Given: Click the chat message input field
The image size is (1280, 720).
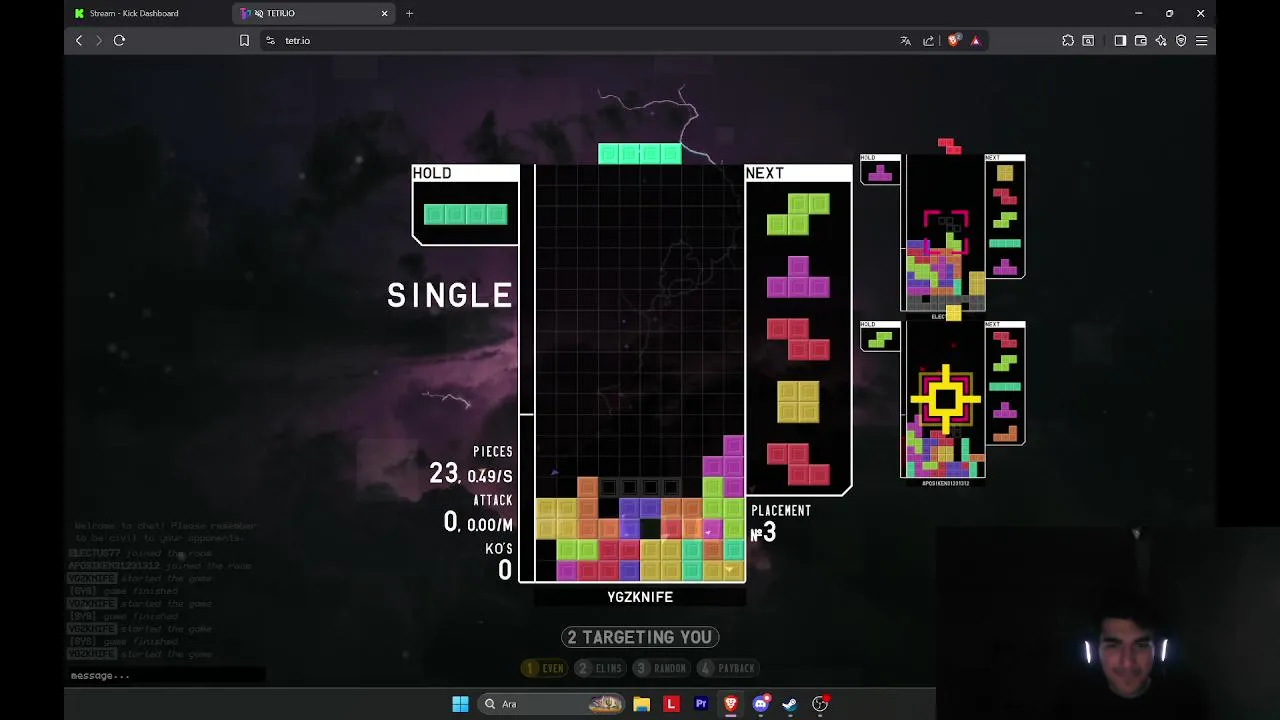Looking at the screenshot, I should 166,675.
